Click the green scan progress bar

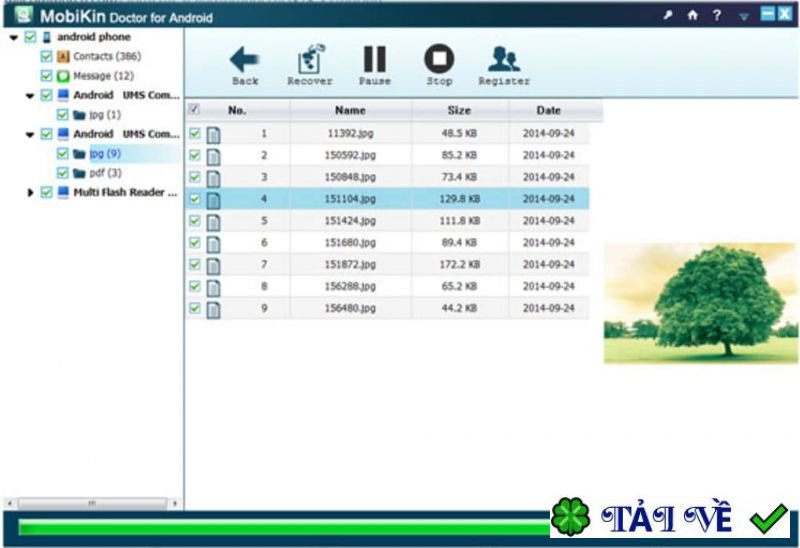[x=284, y=528]
